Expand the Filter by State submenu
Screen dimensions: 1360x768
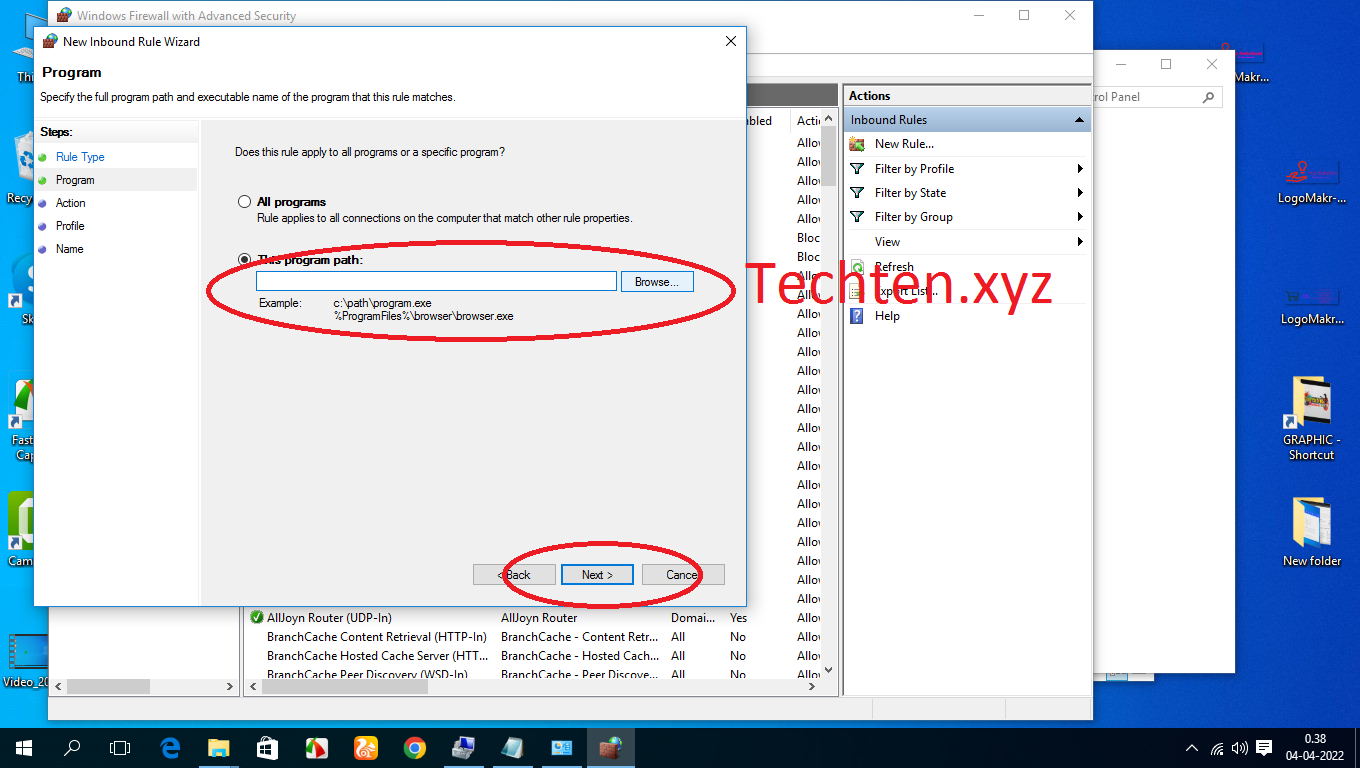click(1080, 193)
